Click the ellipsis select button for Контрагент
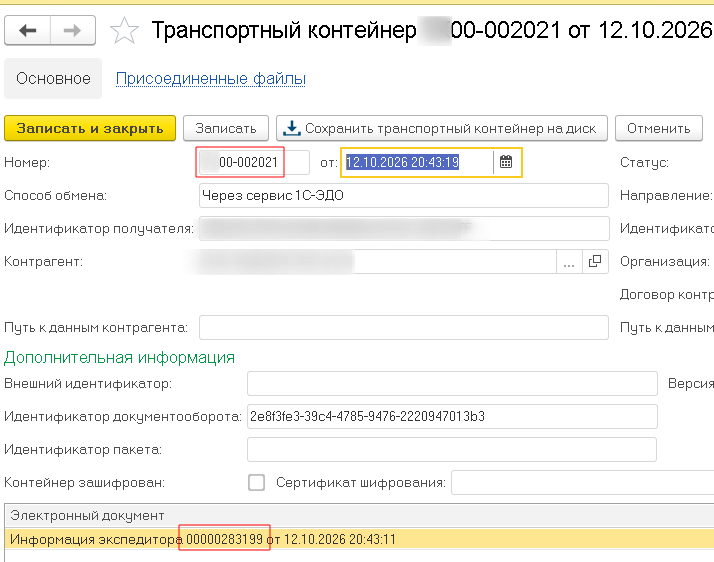Screen dimensions: 714x562 click(x=569, y=261)
